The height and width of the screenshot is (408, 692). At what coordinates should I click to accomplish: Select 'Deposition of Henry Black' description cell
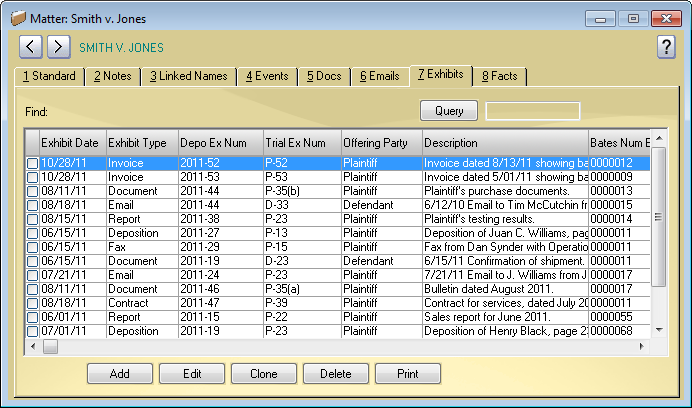tap(505, 331)
